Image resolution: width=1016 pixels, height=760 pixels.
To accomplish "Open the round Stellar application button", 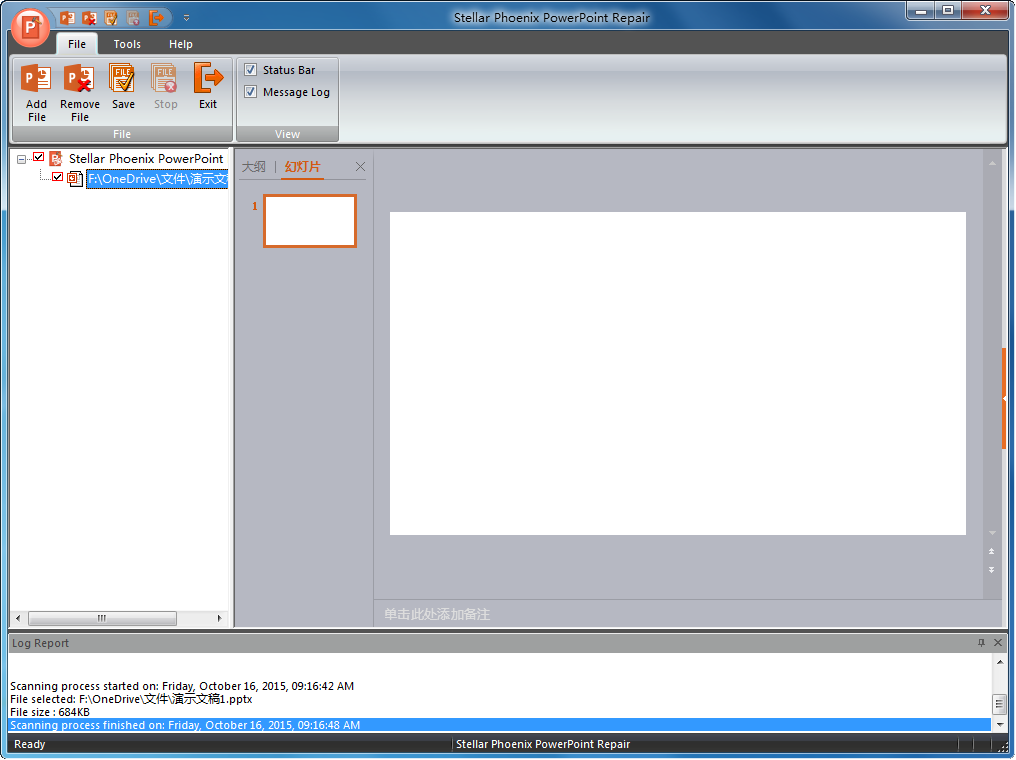I will [30, 27].
